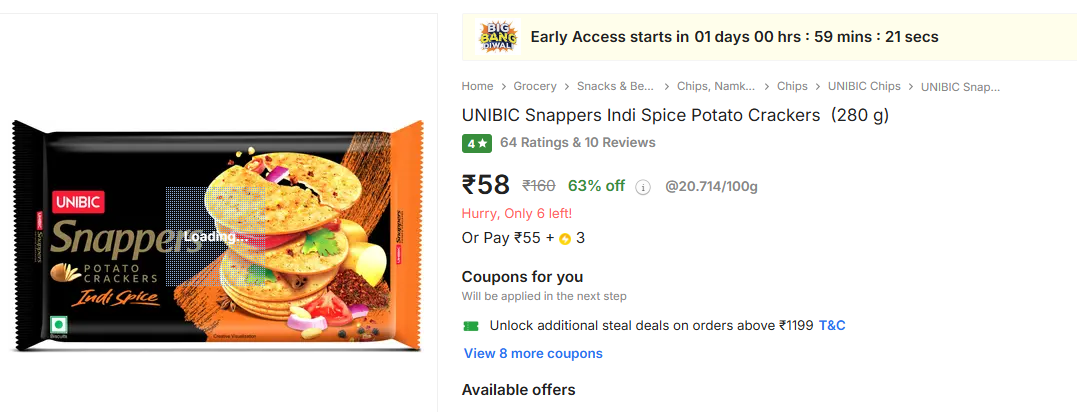This screenshot has width=1077, height=412.
Task: Go to Home in the breadcrumb
Action: click(477, 87)
